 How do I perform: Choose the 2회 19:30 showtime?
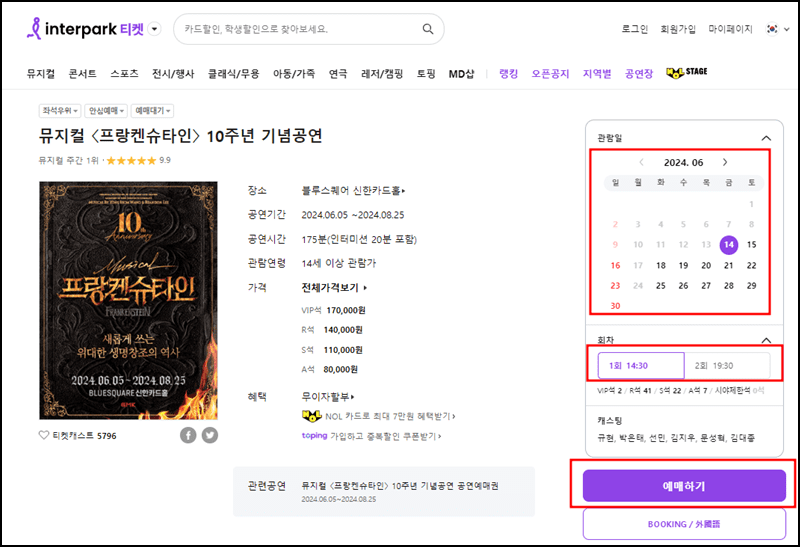(x=727, y=365)
